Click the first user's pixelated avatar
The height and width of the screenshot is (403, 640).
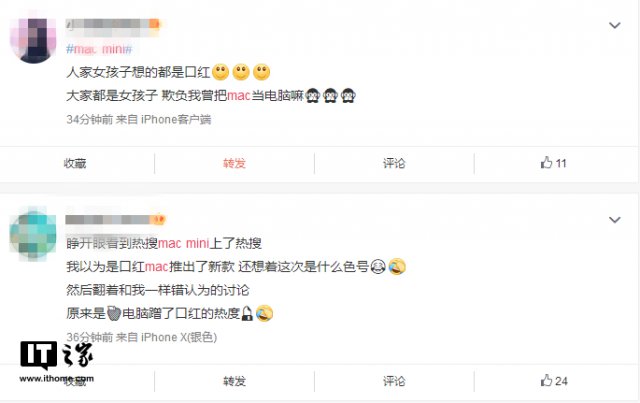coord(33,40)
